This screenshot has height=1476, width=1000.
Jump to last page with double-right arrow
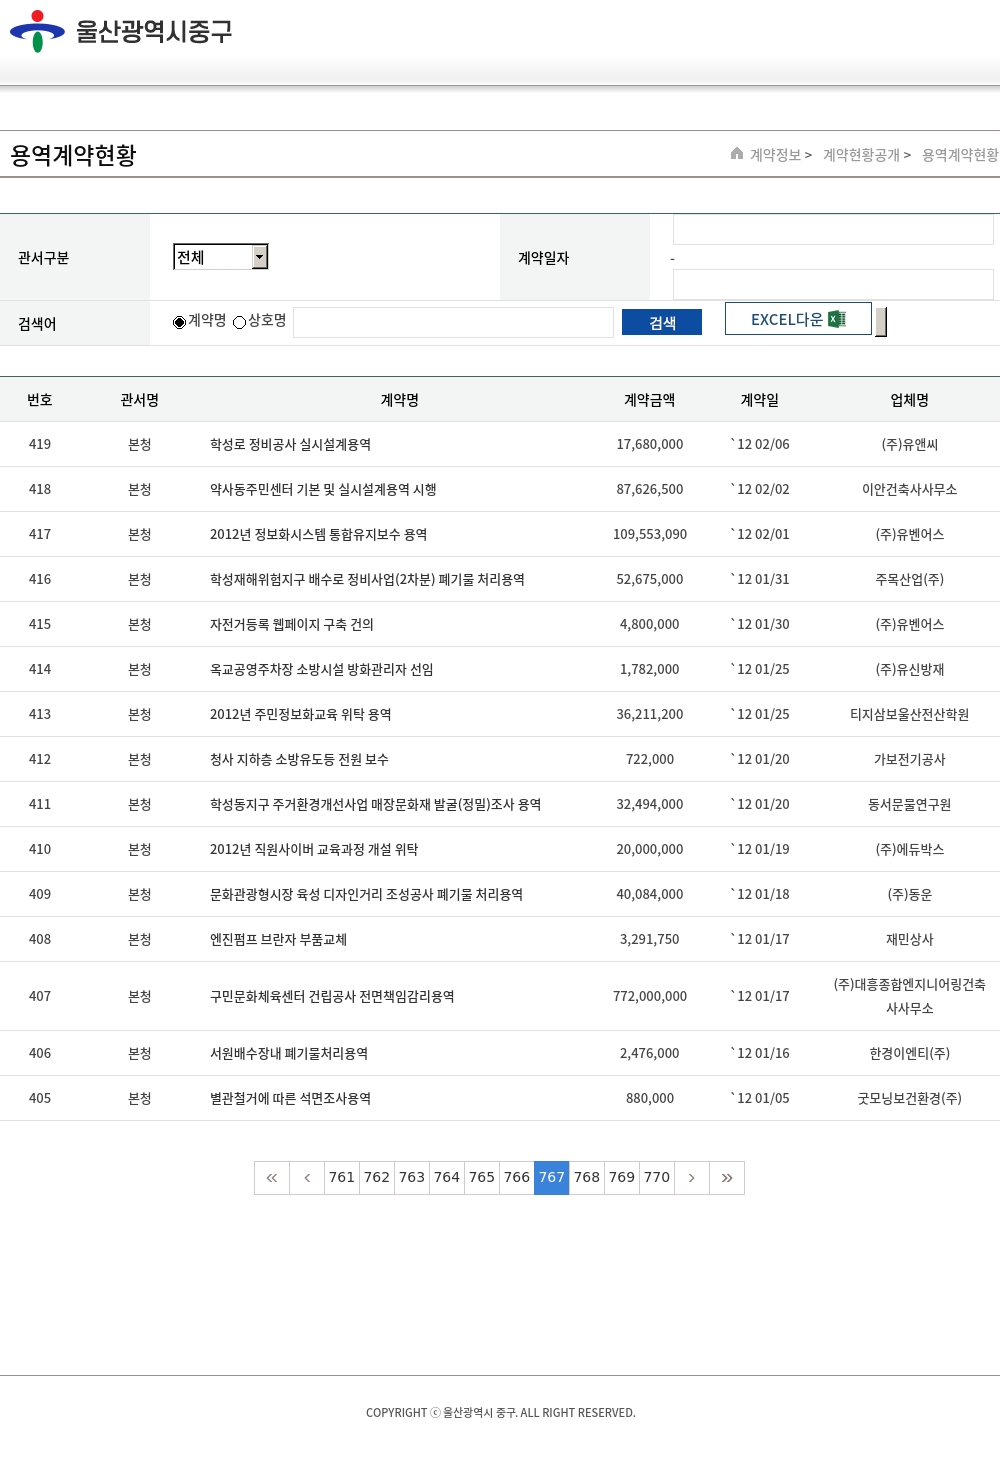point(727,1178)
